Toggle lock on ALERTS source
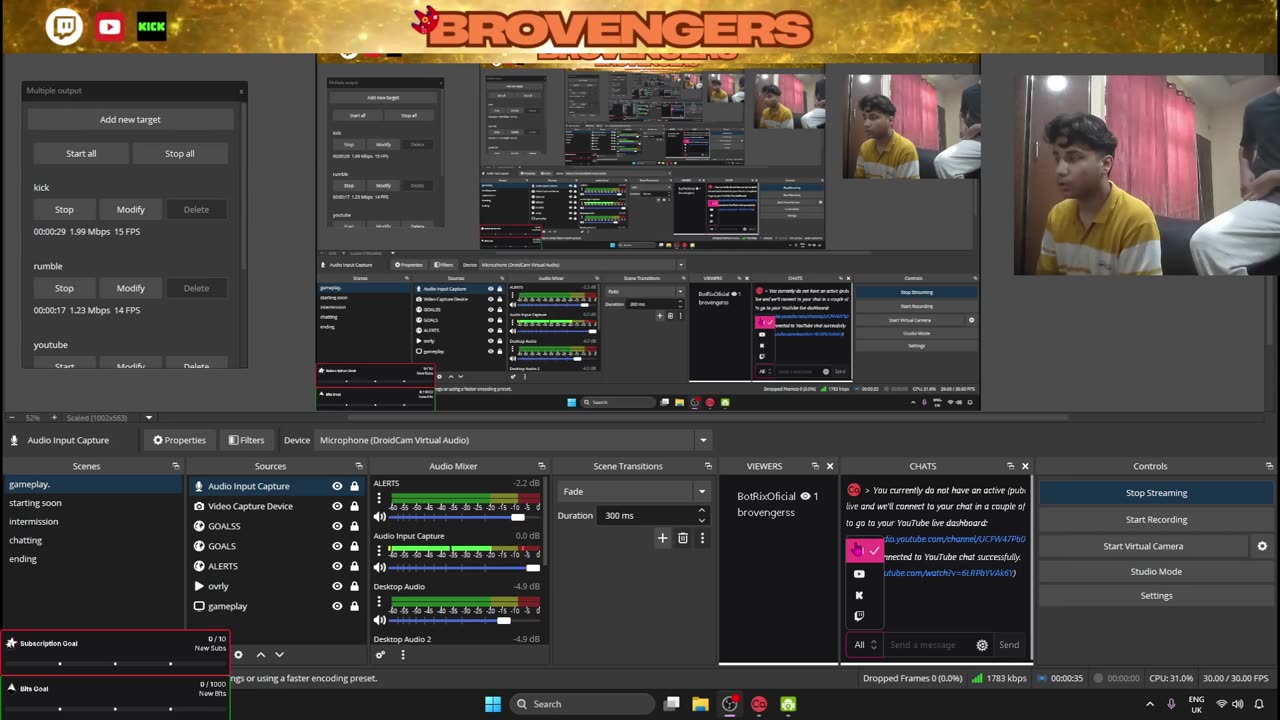 tap(354, 566)
